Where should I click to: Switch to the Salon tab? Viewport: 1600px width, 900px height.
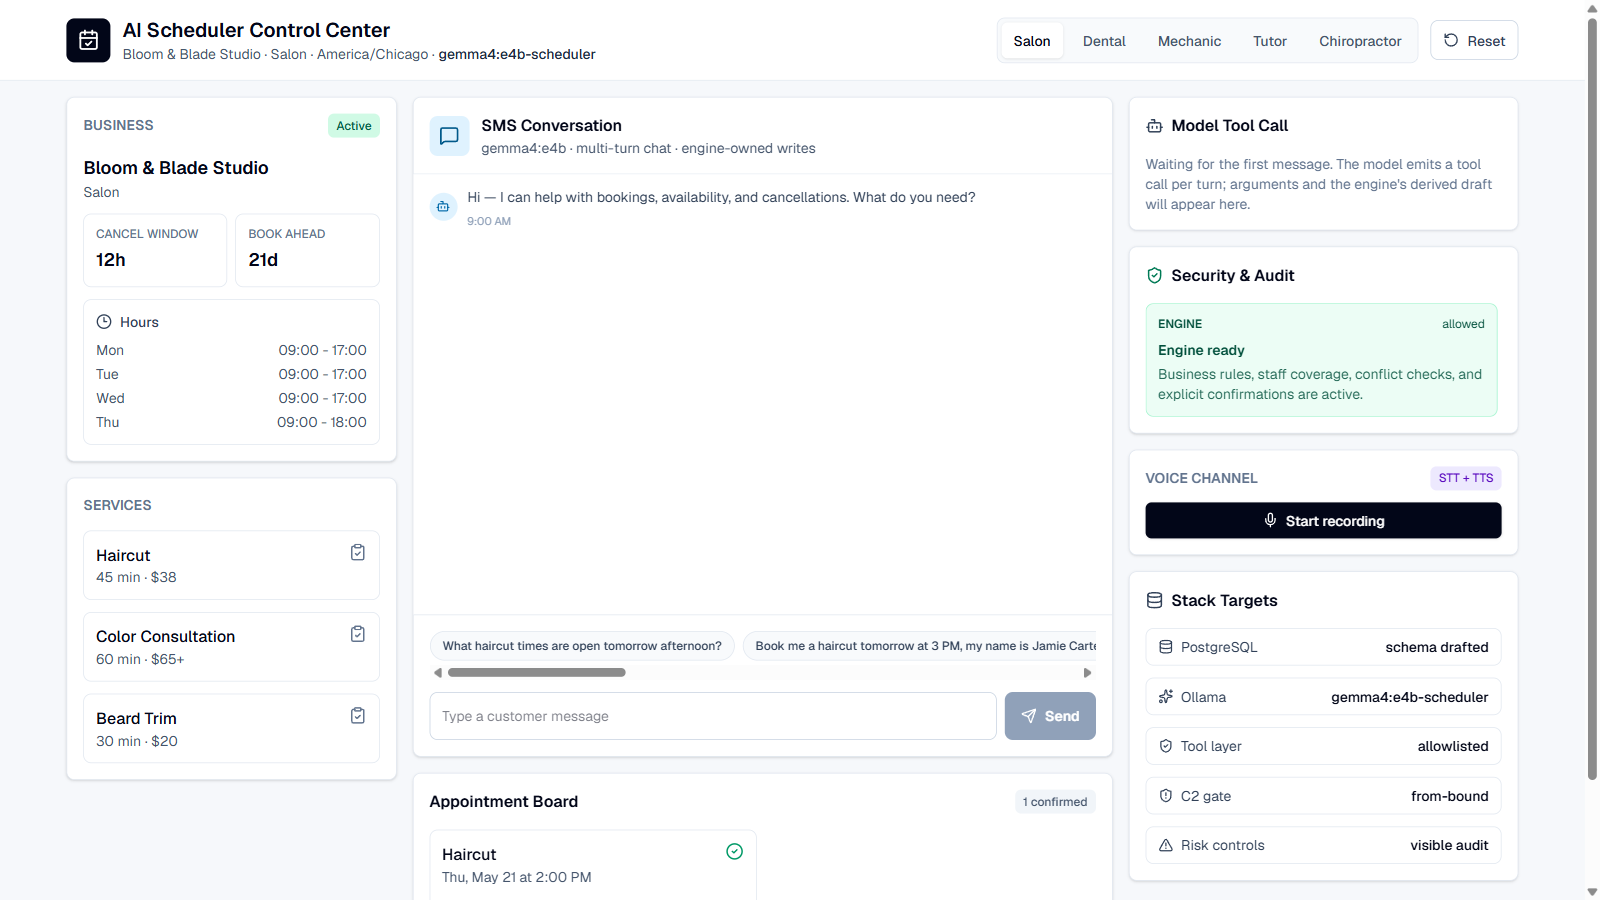(1031, 41)
